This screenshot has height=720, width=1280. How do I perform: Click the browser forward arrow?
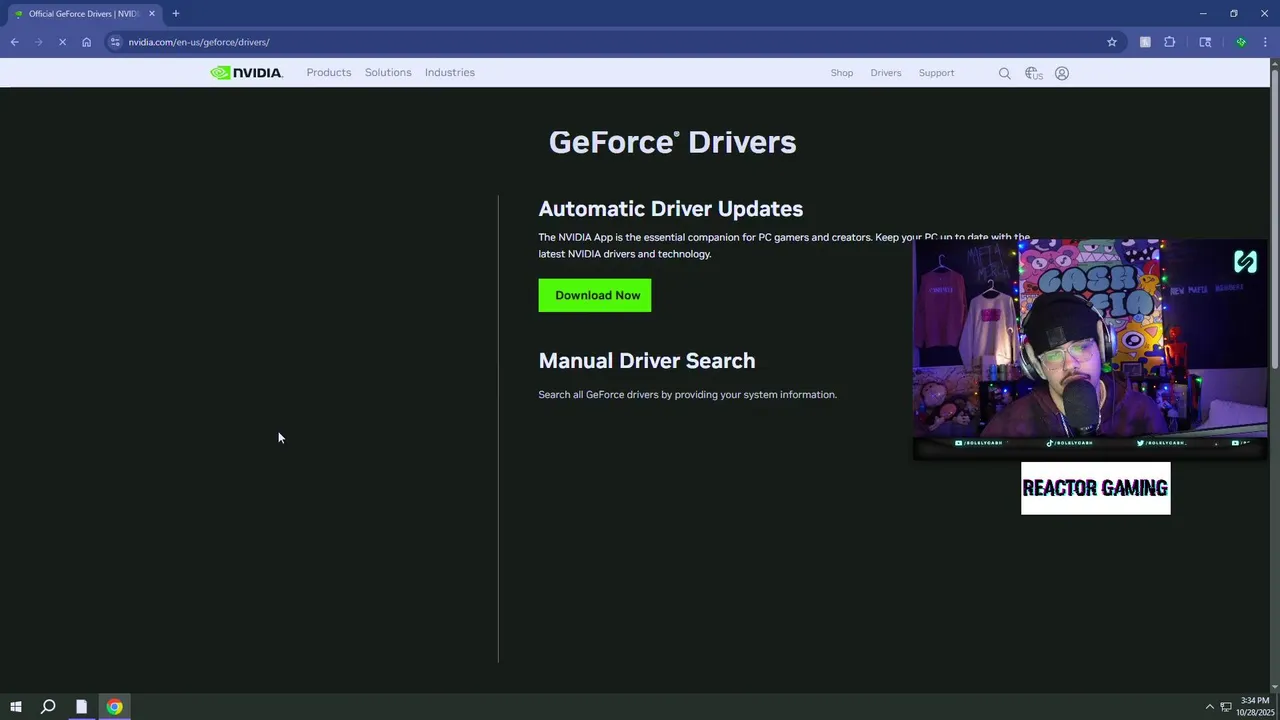pyautogui.click(x=38, y=42)
